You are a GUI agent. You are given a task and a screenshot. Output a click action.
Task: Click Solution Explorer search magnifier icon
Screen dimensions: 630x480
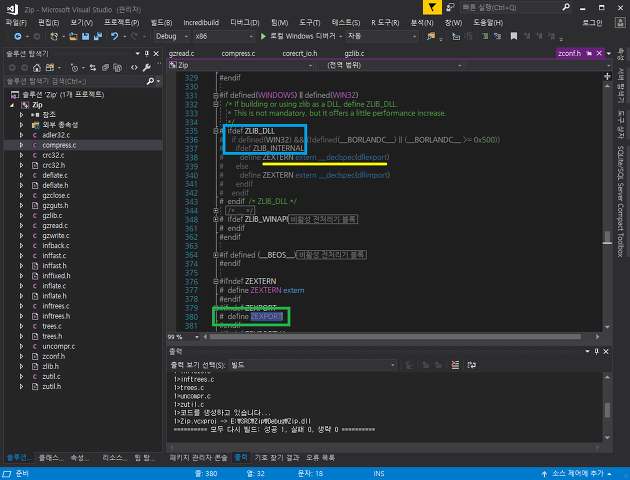pos(150,82)
